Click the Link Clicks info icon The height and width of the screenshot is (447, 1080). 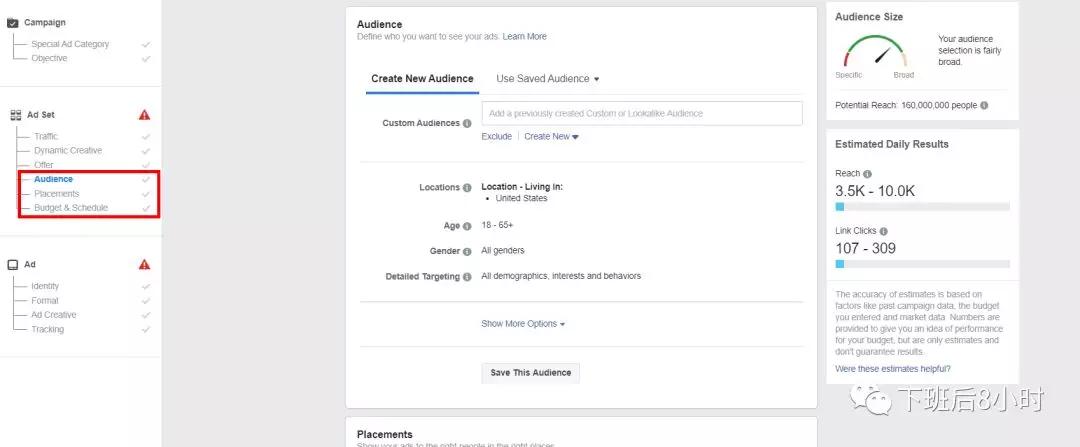click(884, 231)
